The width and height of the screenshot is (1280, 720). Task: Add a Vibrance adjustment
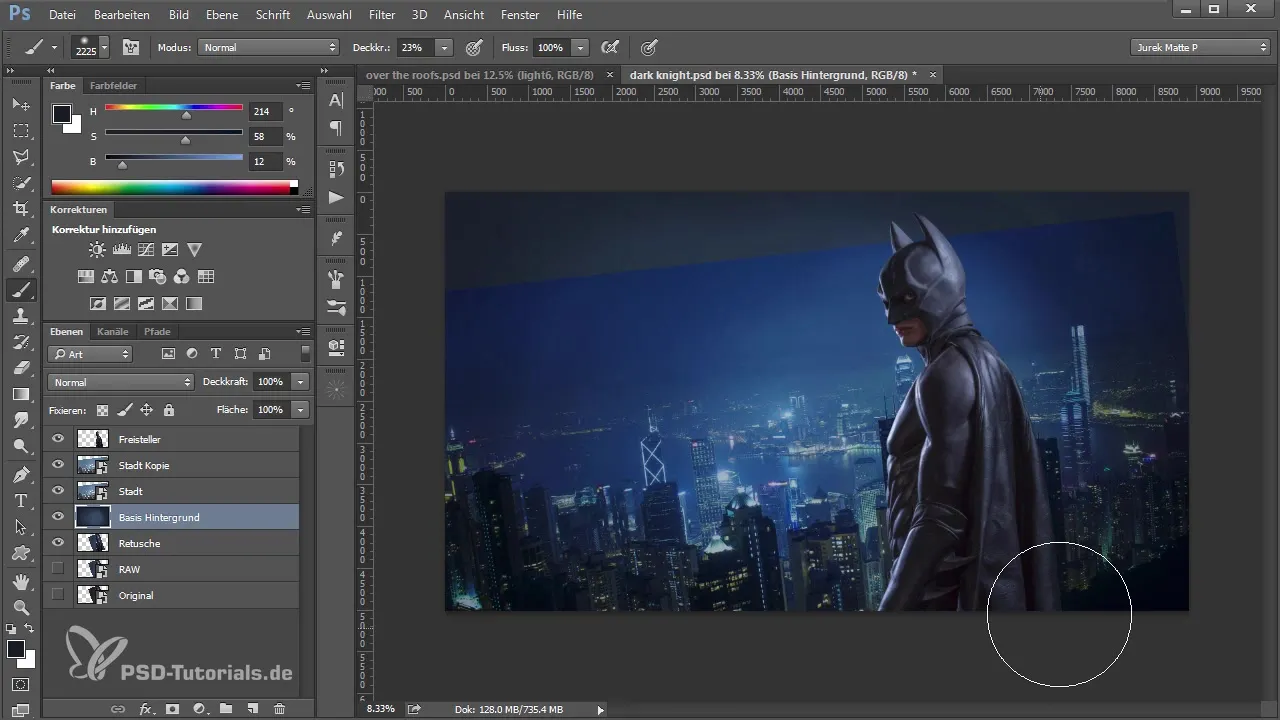click(x=195, y=249)
